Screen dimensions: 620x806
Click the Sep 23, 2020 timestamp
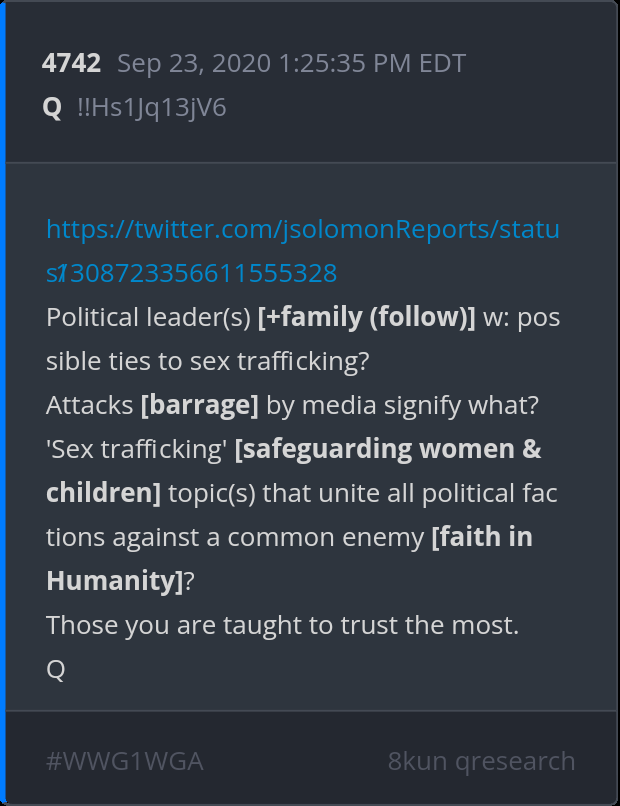[x=291, y=64]
